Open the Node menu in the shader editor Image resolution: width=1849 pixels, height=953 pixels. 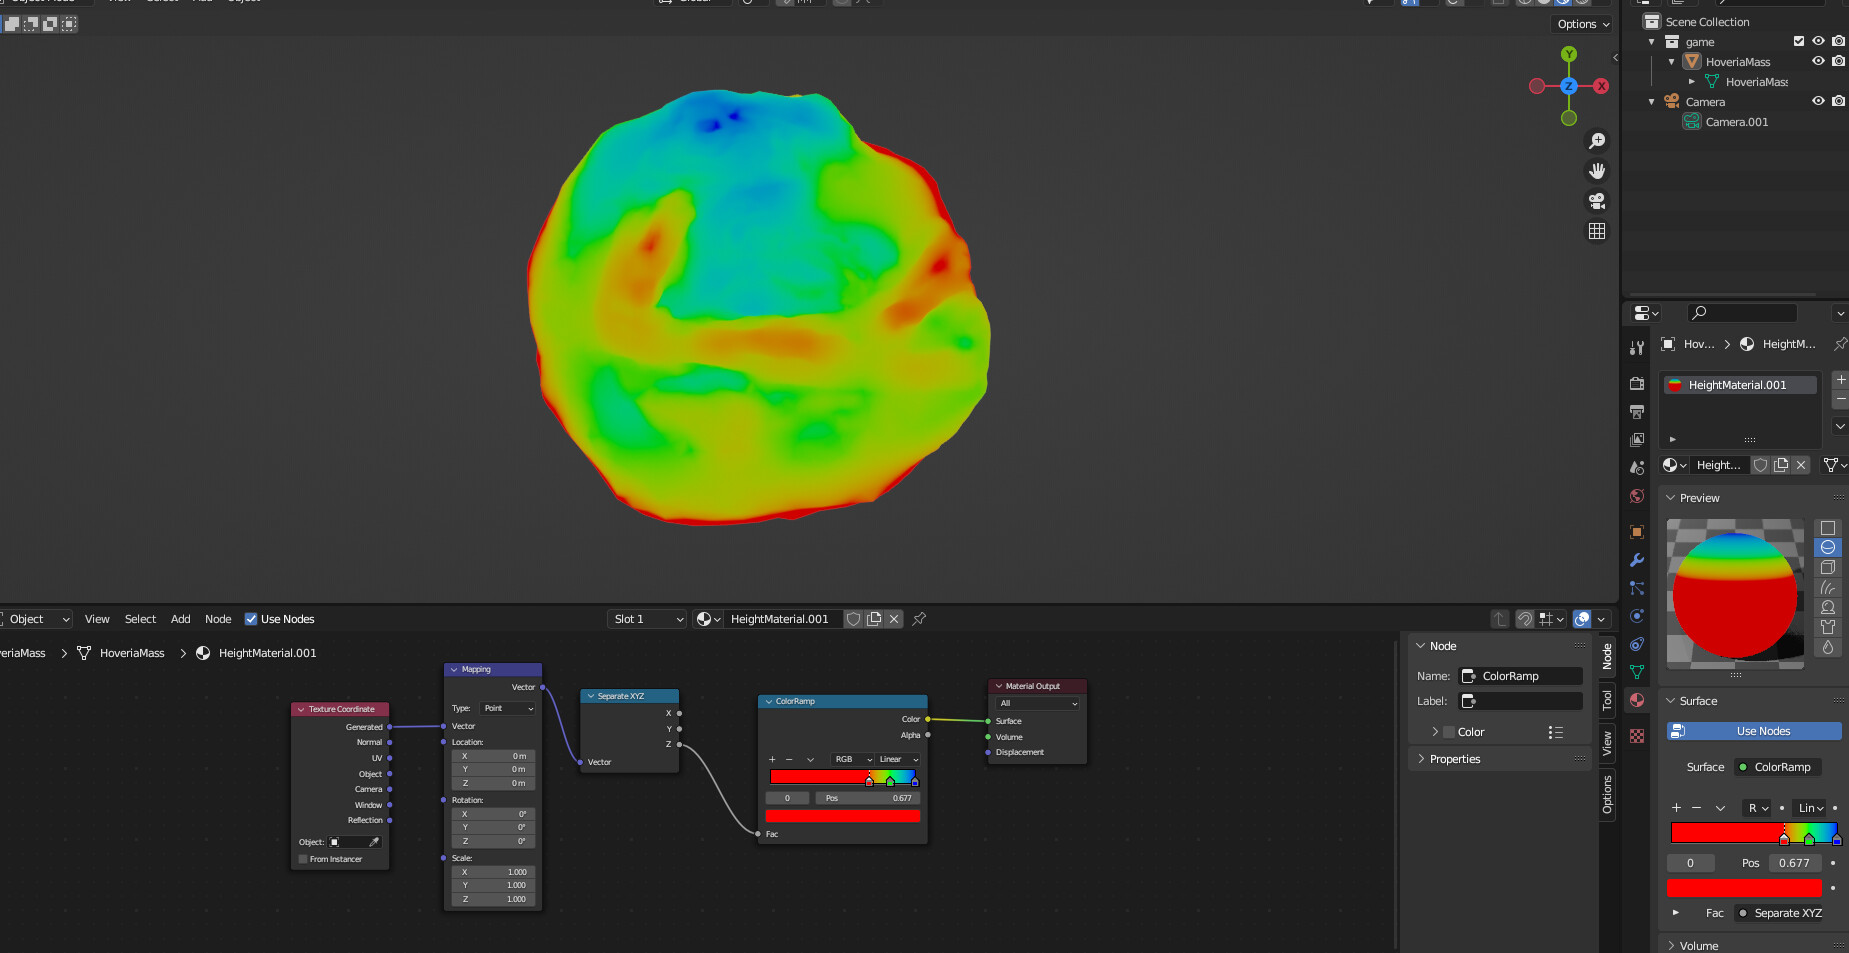[x=218, y=619]
